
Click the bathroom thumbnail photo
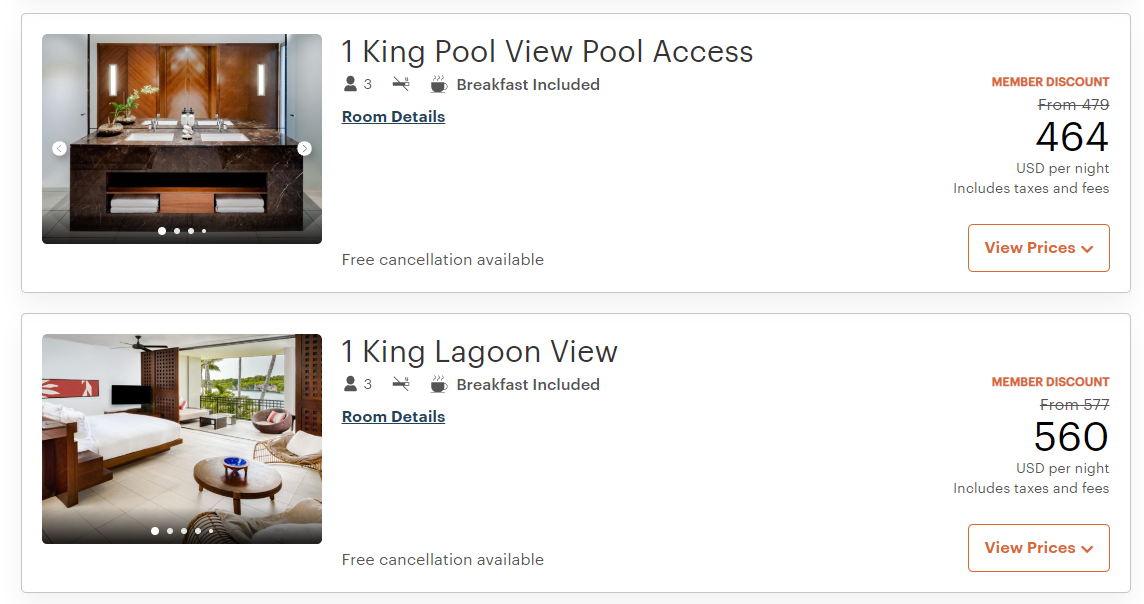(x=181, y=138)
